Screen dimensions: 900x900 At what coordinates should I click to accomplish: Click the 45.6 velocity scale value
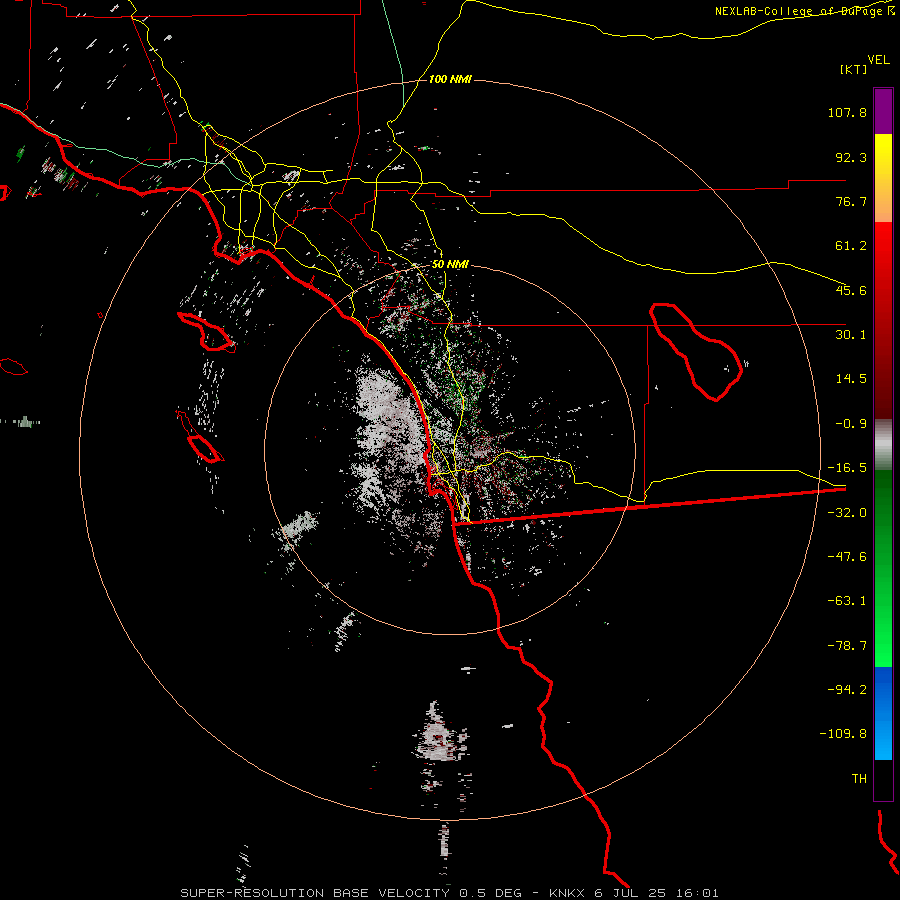point(851,290)
